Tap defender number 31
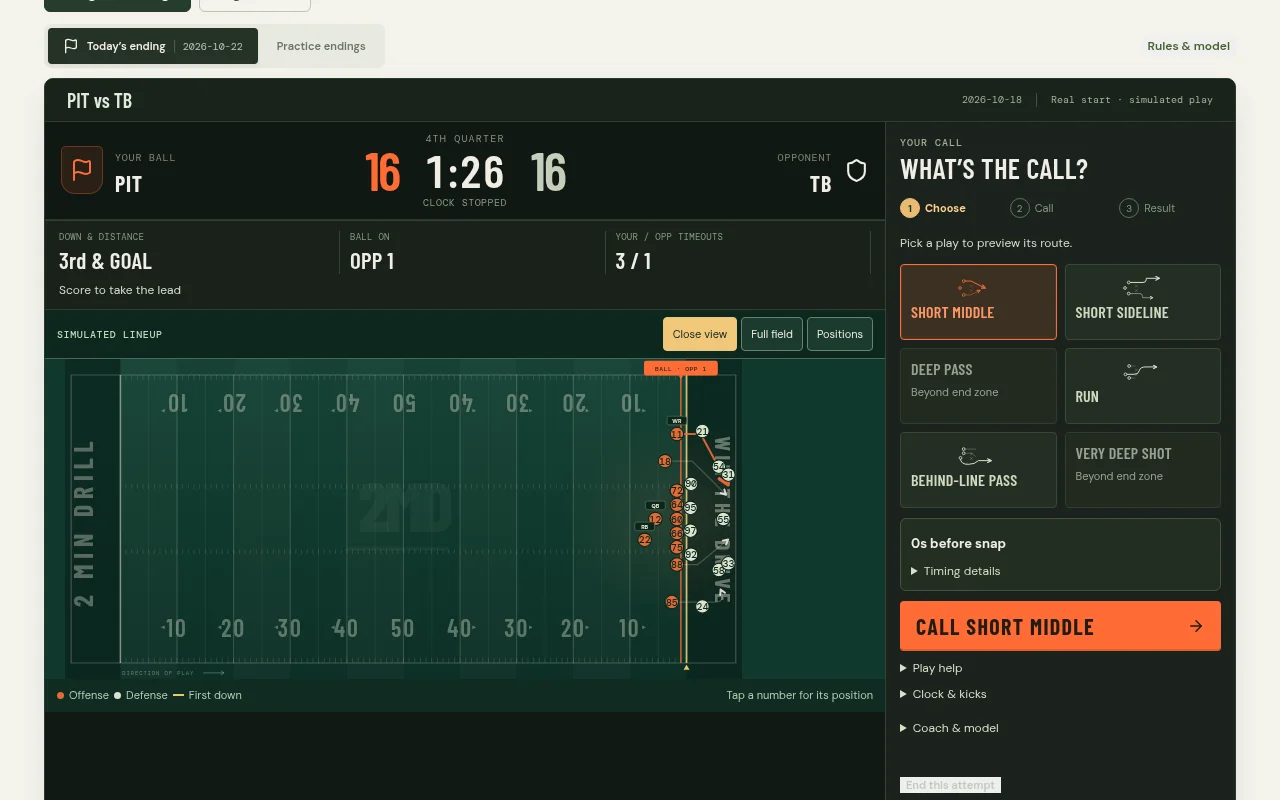The height and width of the screenshot is (800, 1280). pyautogui.click(x=728, y=475)
